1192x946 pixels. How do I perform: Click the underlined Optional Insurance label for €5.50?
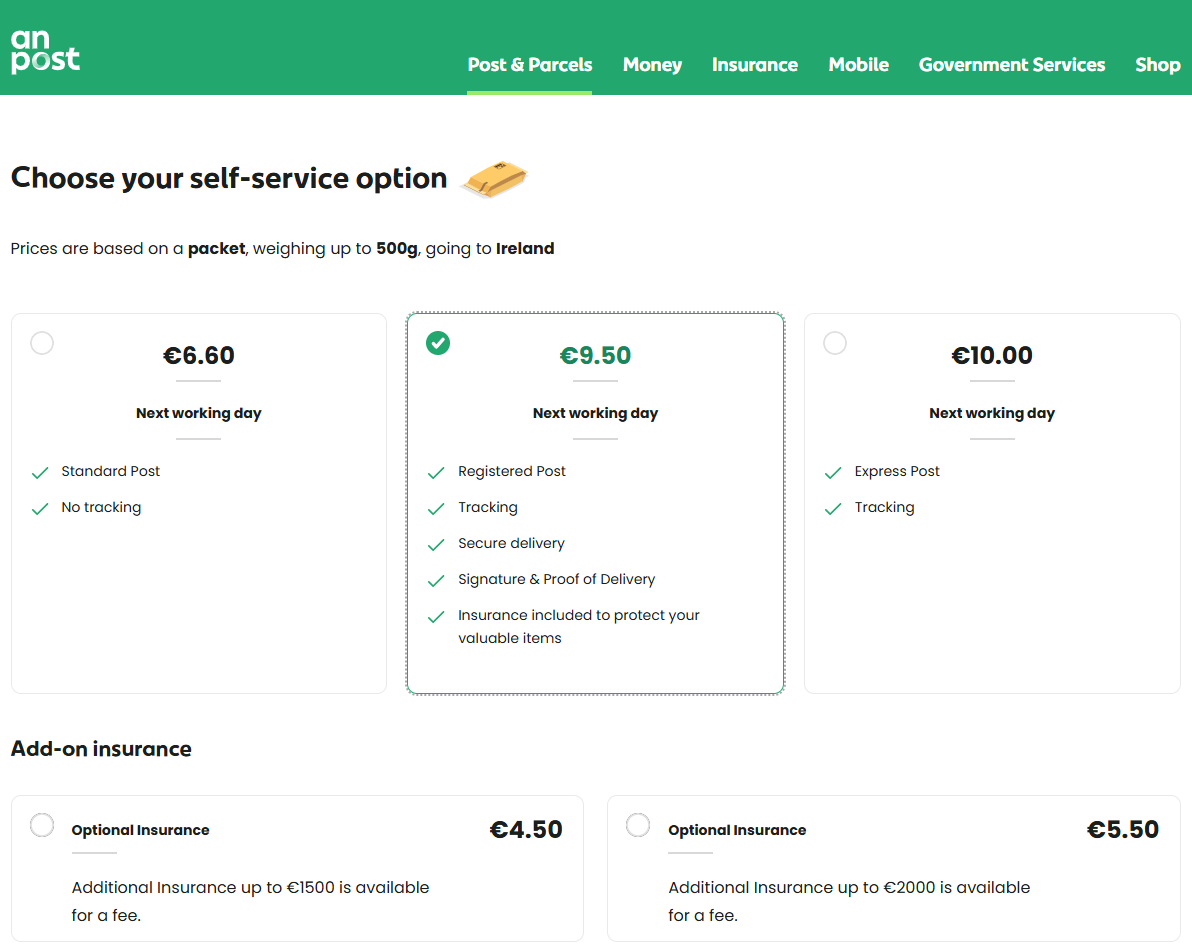737,829
